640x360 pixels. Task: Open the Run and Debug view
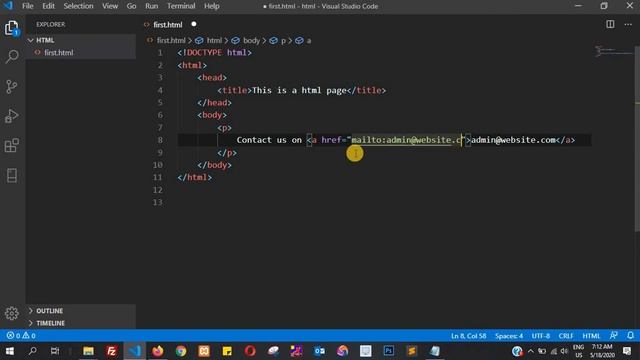[x=12, y=116]
